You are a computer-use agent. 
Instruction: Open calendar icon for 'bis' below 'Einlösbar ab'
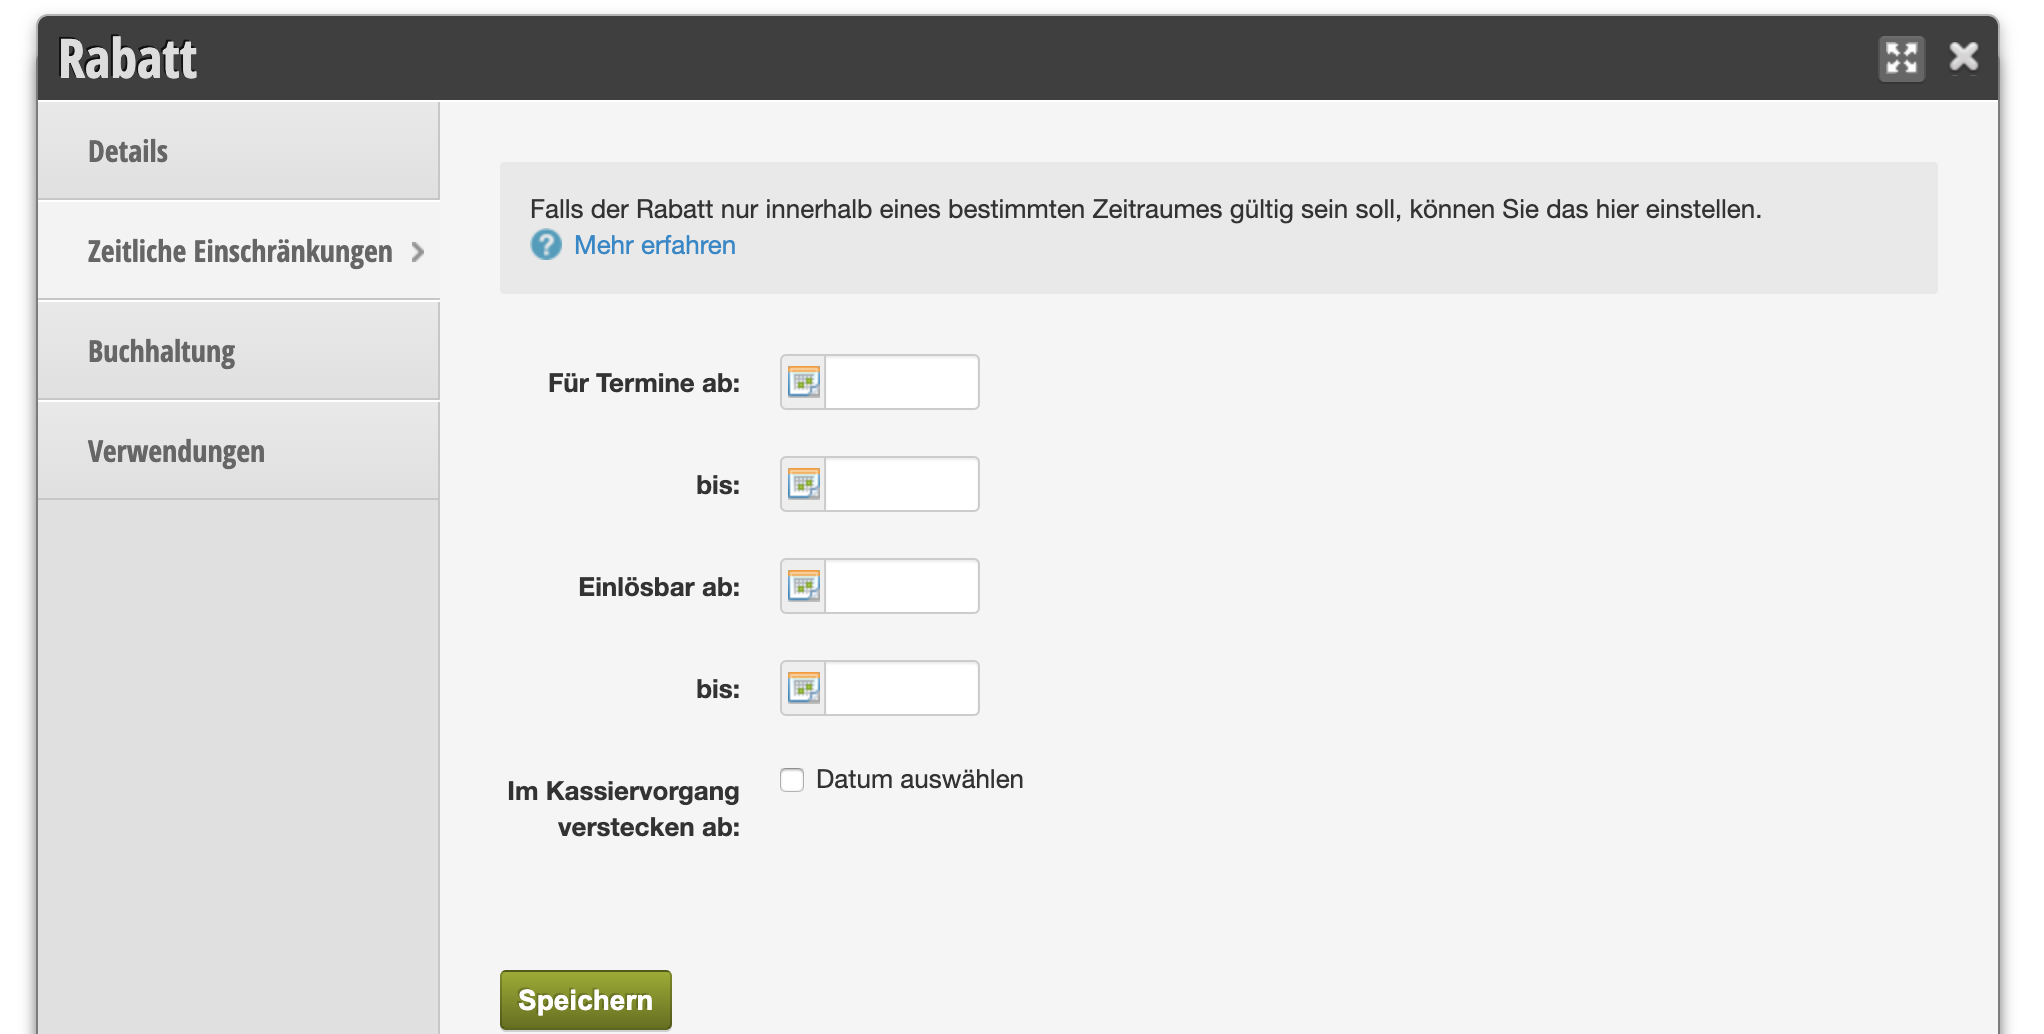[803, 688]
